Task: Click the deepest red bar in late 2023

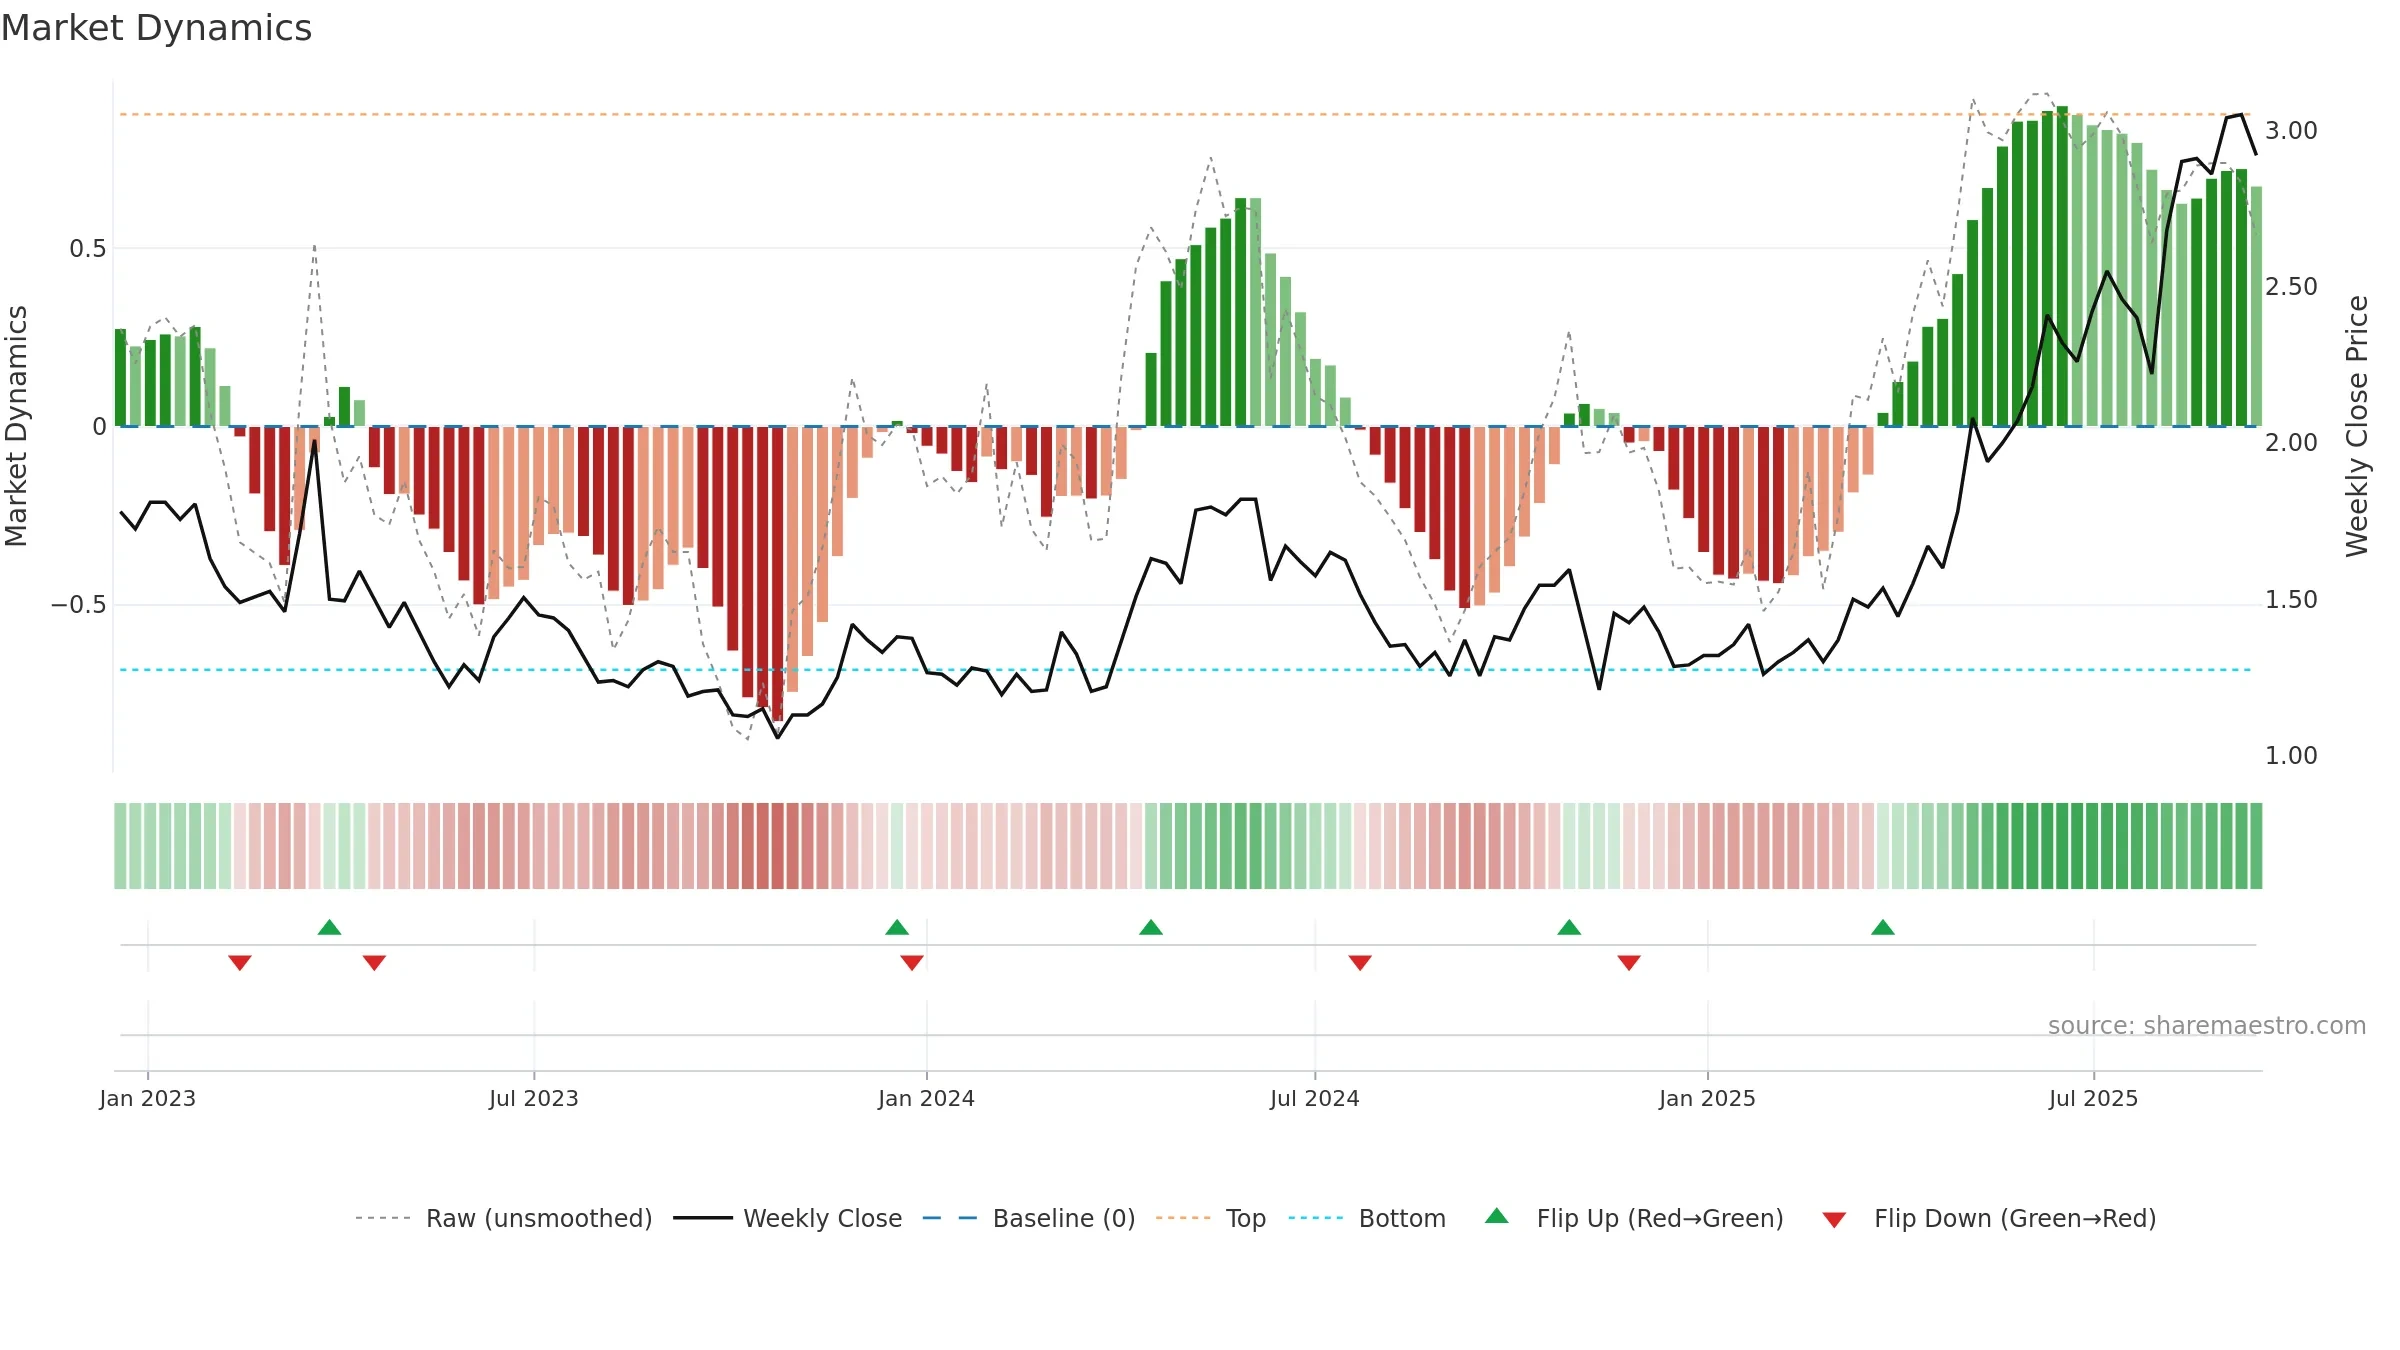Action: 778,574
